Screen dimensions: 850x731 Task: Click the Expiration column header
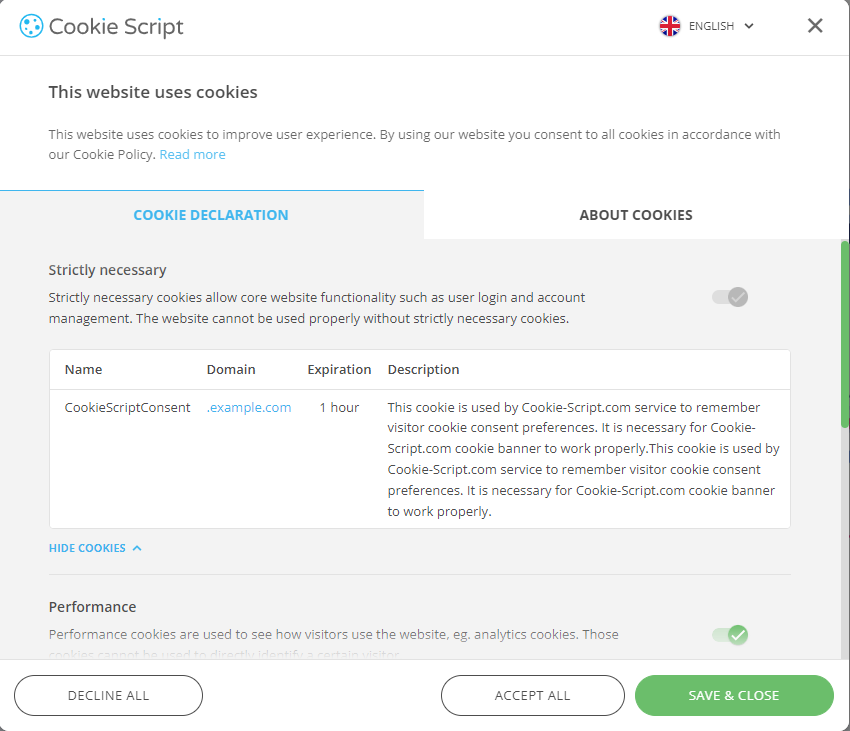click(339, 369)
